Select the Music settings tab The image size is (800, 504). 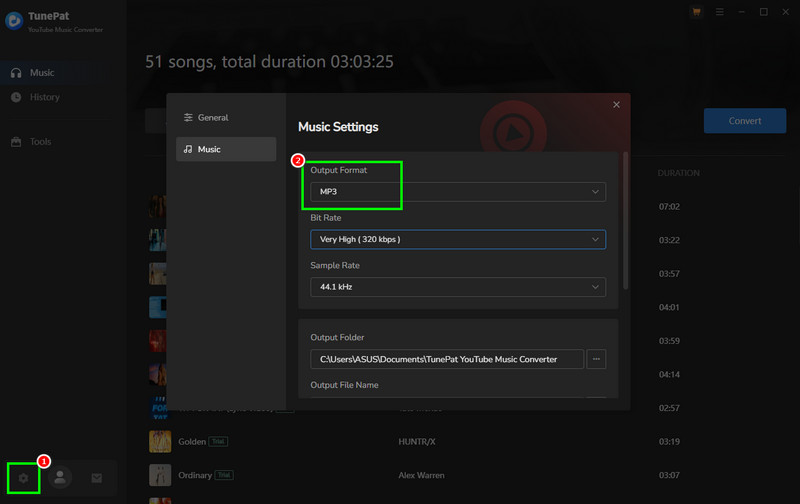coord(226,149)
